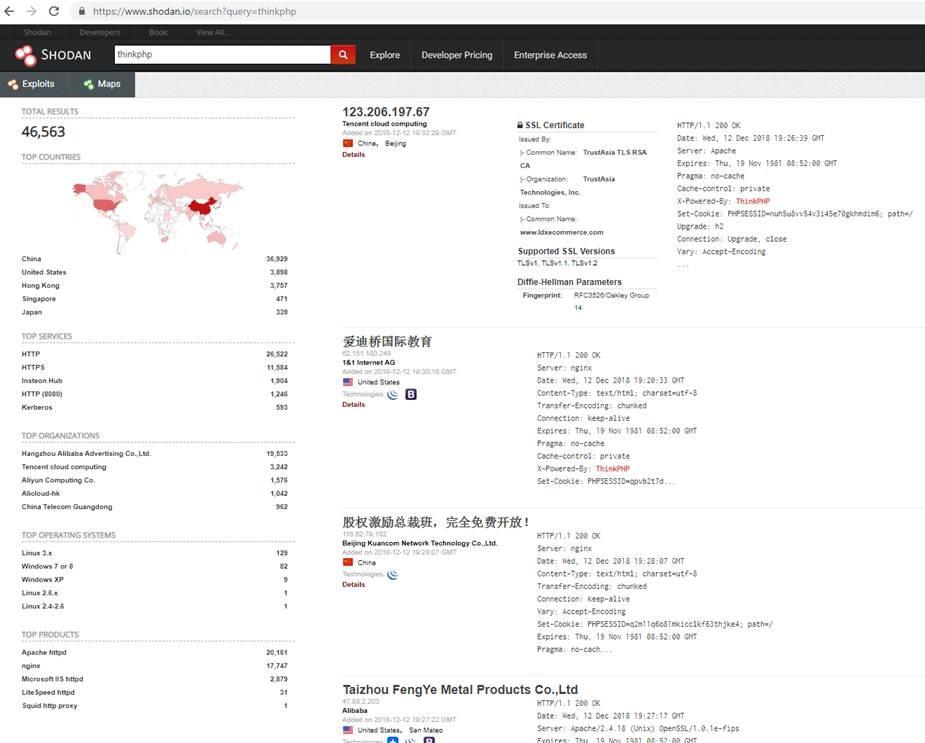Click the jQuery icon under Beijing Kuancom
Viewport: 925px width, 743px height.
(x=392, y=574)
